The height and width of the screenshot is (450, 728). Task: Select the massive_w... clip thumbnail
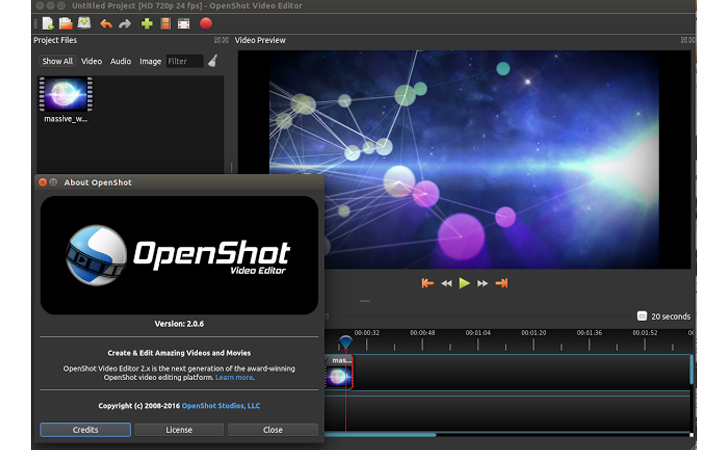coord(66,94)
